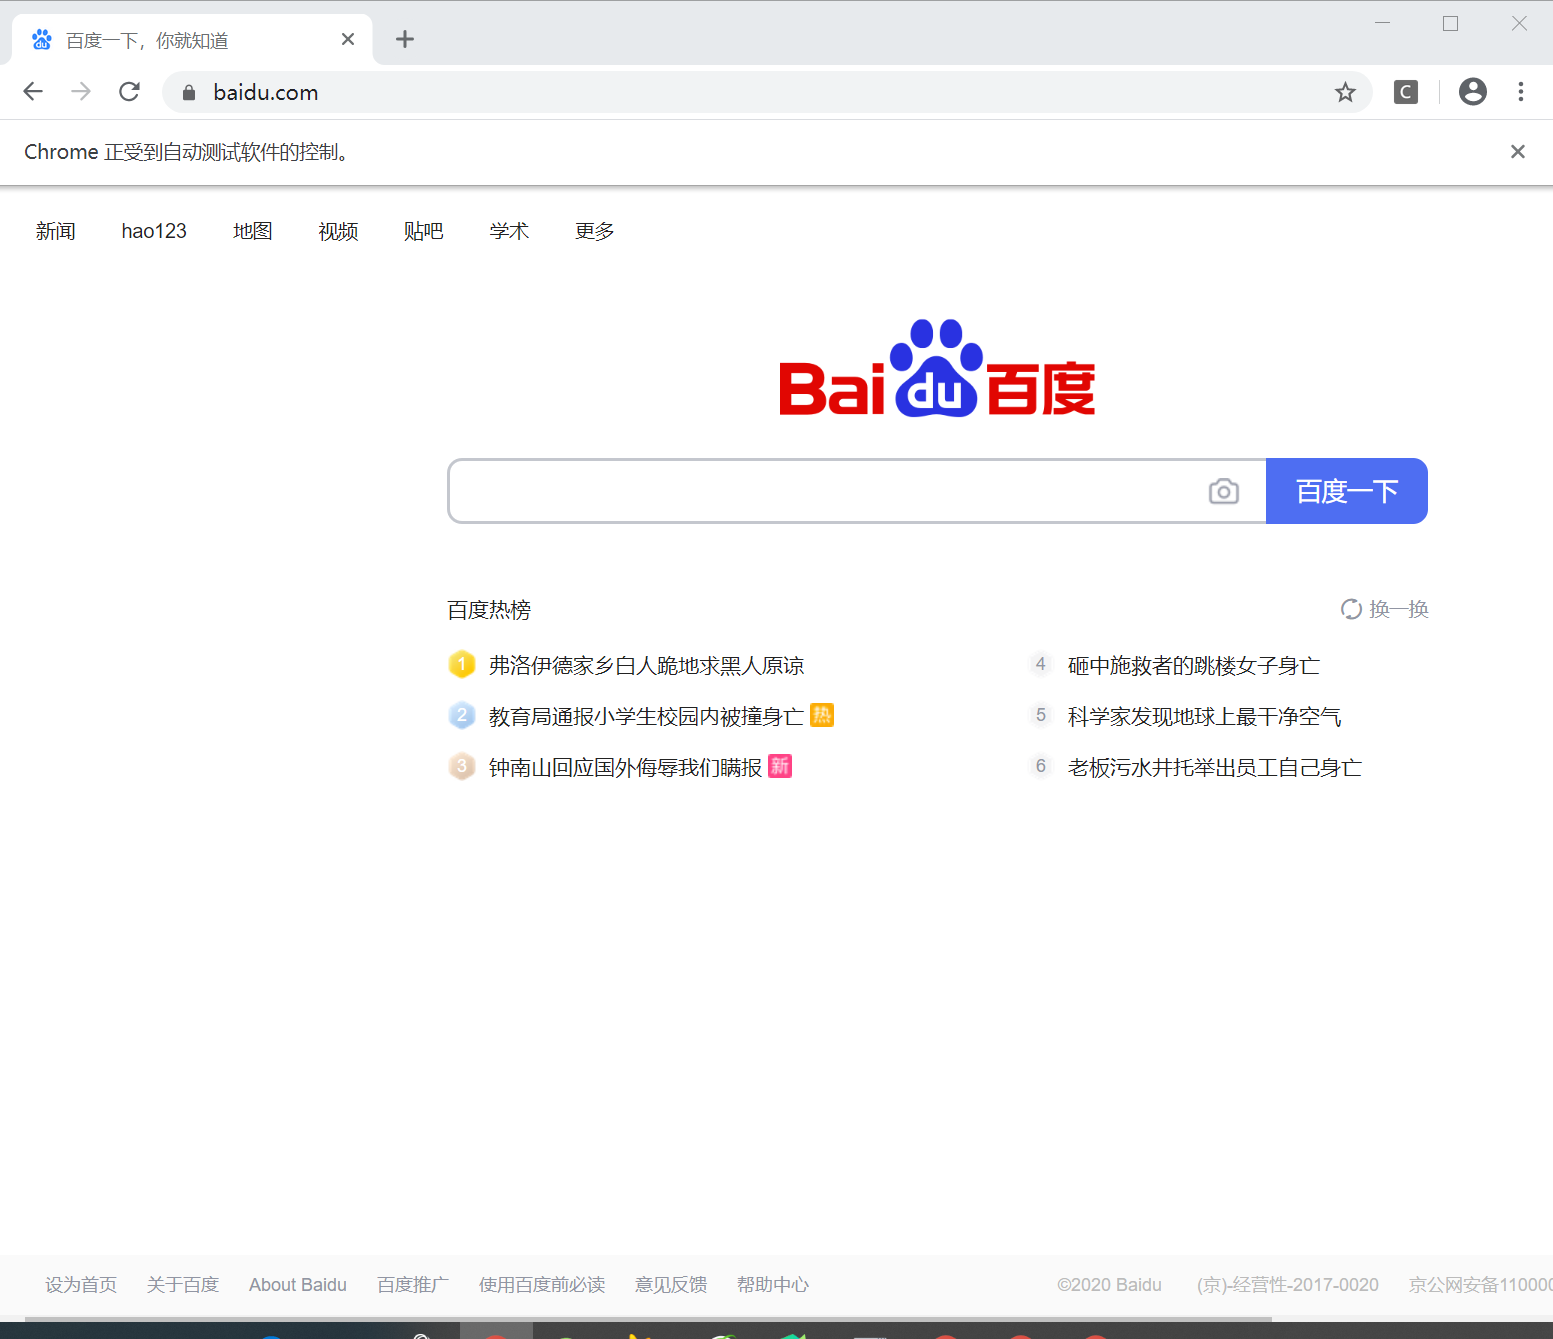Refresh hot list with 换一换
This screenshot has width=1553, height=1339.
(x=1385, y=609)
